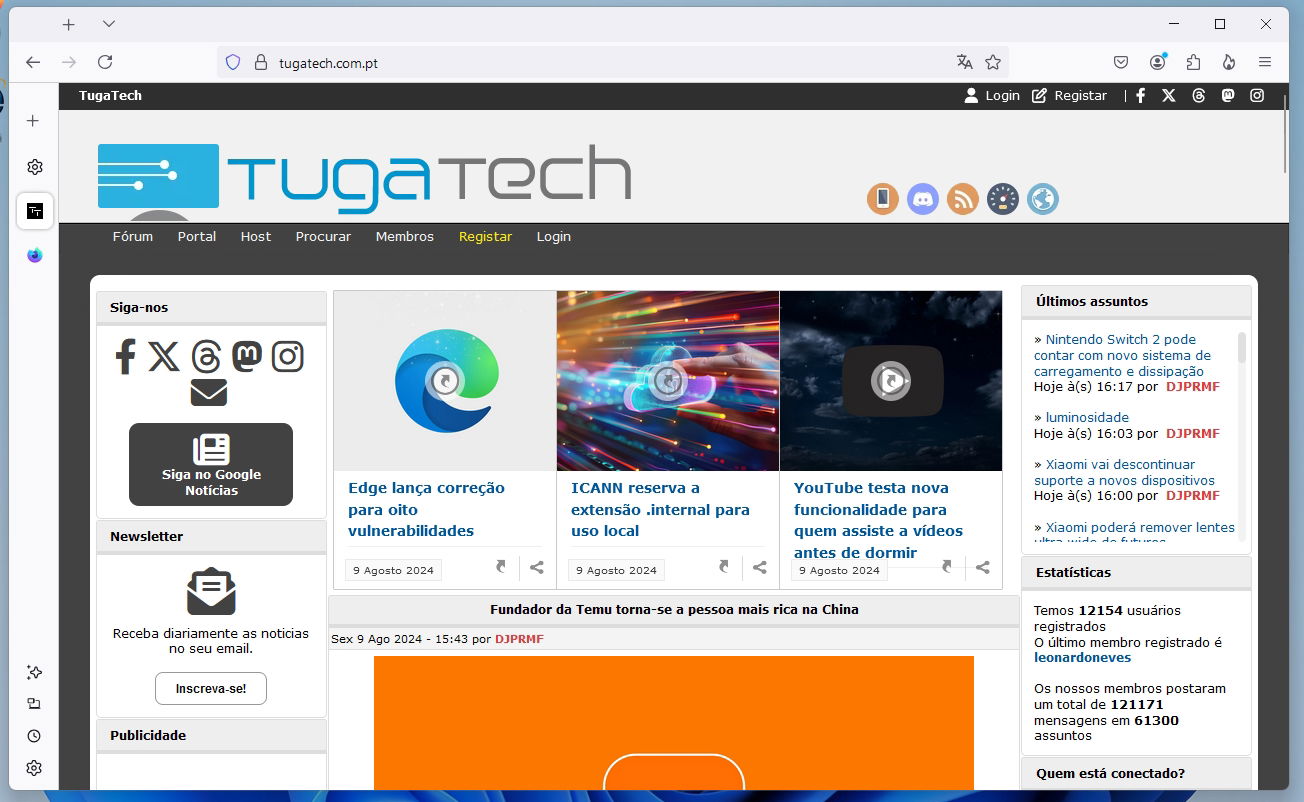
Task: Click share icon under YouTube article
Action: (x=983, y=567)
